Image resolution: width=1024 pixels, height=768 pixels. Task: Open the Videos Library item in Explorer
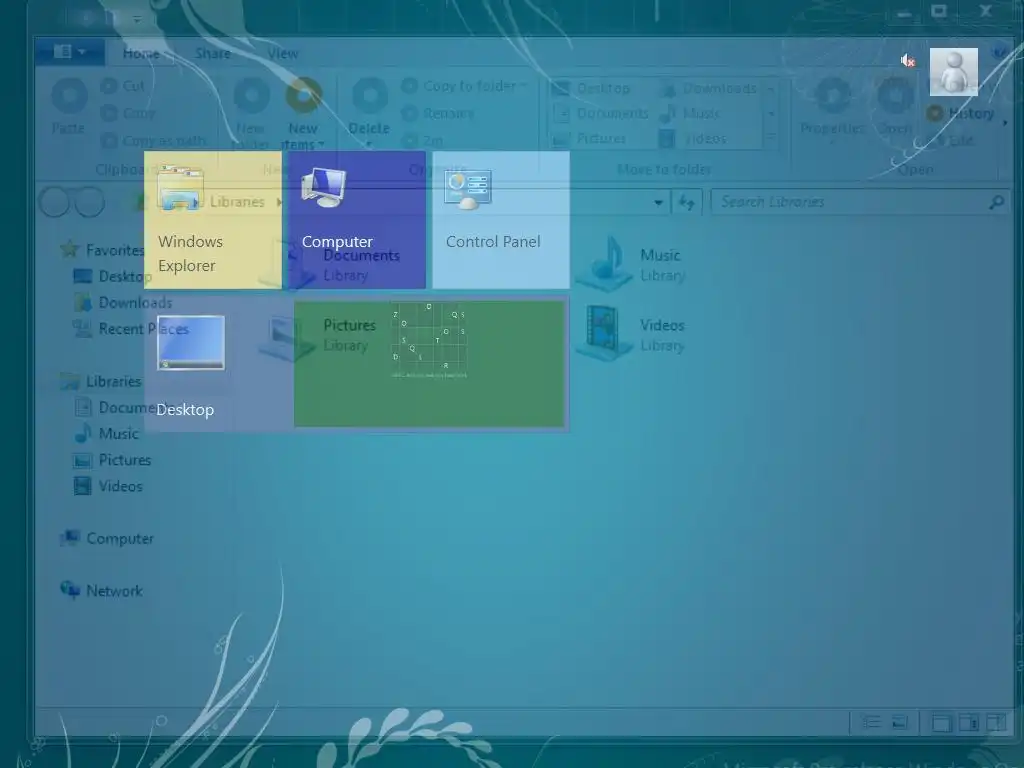coord(630,334)
